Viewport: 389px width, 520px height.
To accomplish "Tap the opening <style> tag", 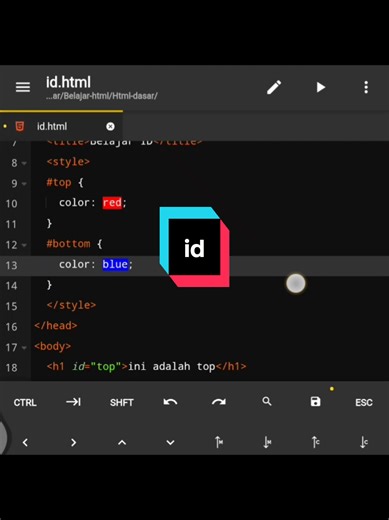I will pyautogui.click(x=68, y=162).
